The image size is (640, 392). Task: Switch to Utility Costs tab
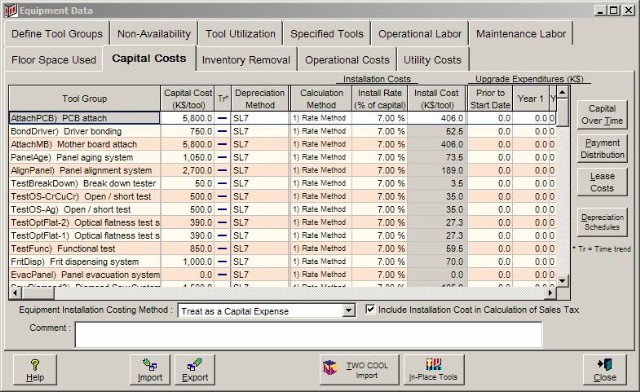(x=432, y=60)
